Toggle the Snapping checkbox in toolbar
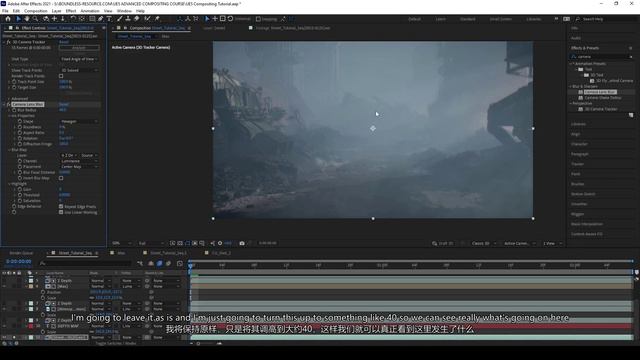This screenshot has width=640, height=360. click(258, 19)
